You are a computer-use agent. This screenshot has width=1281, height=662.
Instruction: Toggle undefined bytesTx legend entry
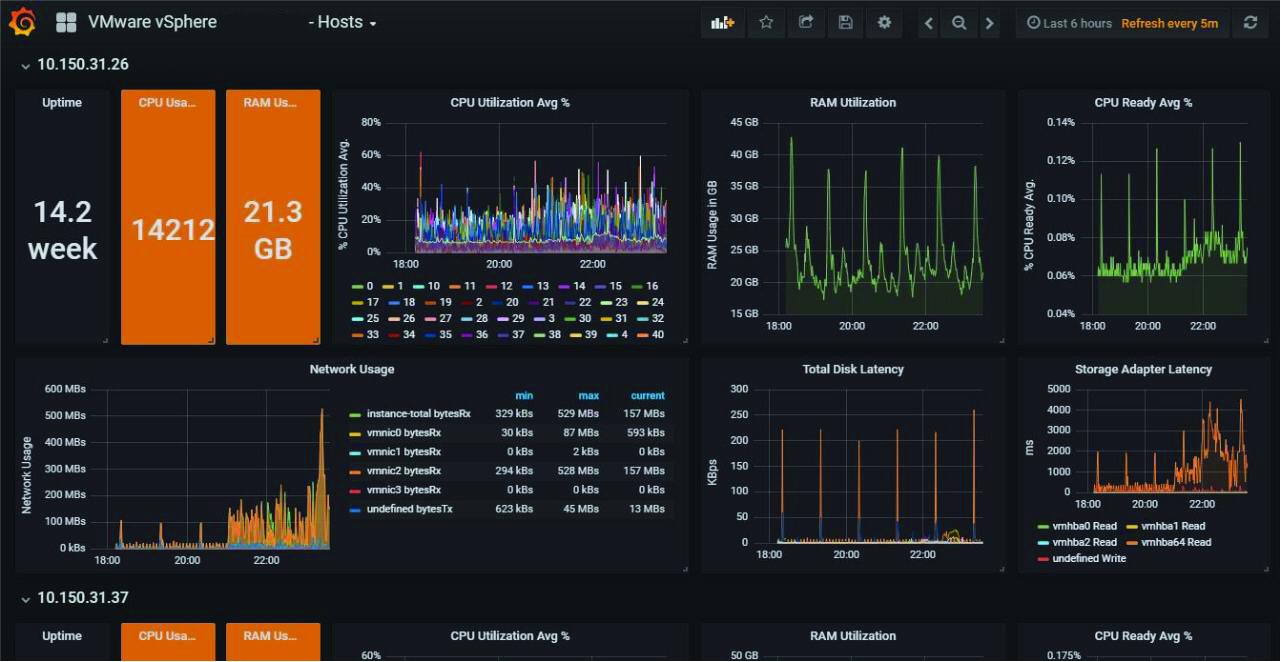coord(400,509)
